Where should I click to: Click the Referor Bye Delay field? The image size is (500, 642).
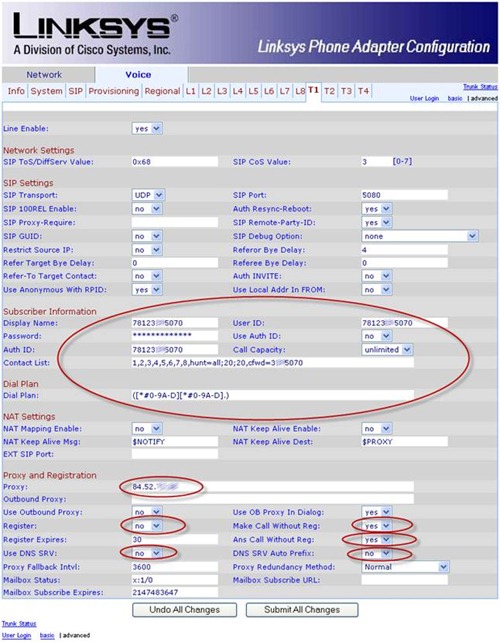(405, 250)
